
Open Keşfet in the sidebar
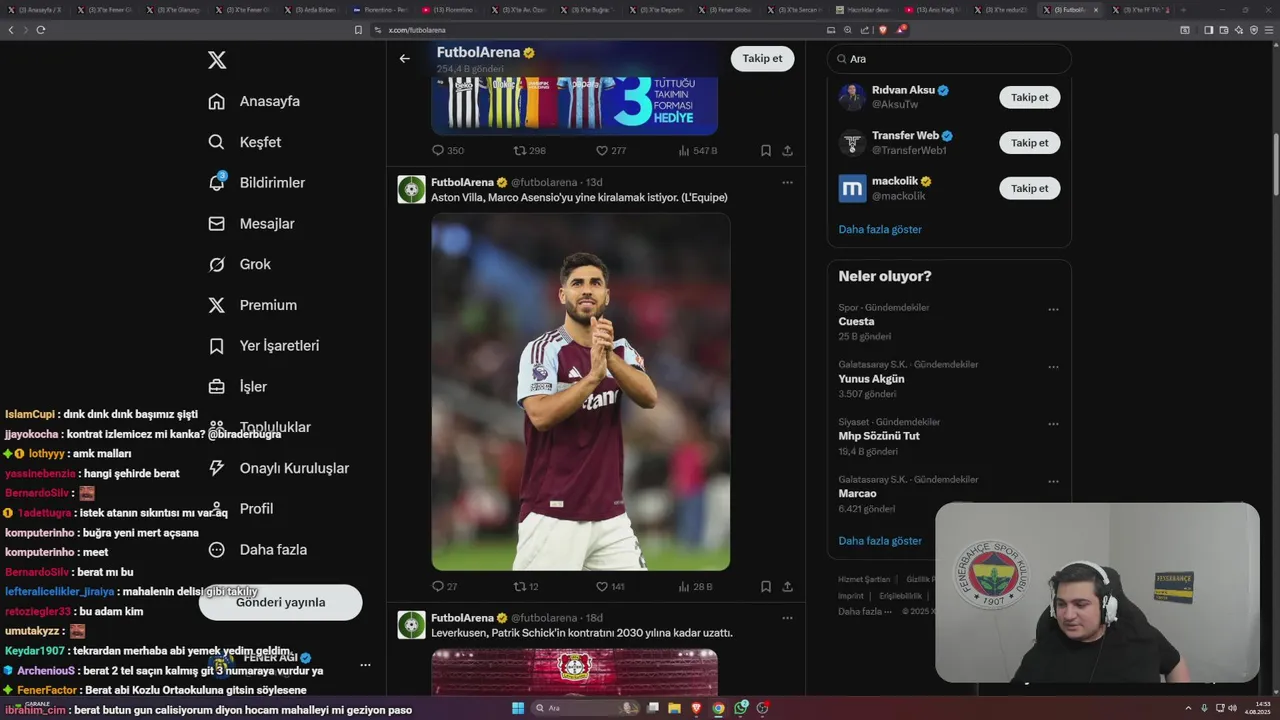[x=244, y=142]
